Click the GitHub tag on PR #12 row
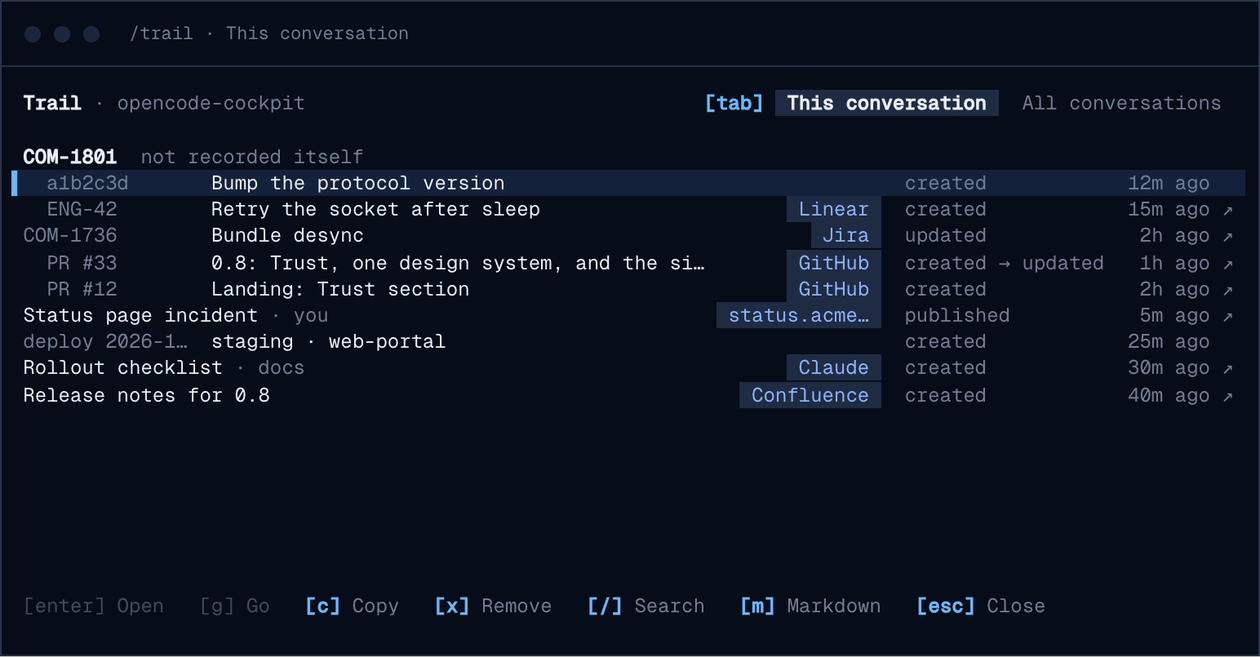The image size is (1260, 658). pyautogui.click(x=833, y=290)
